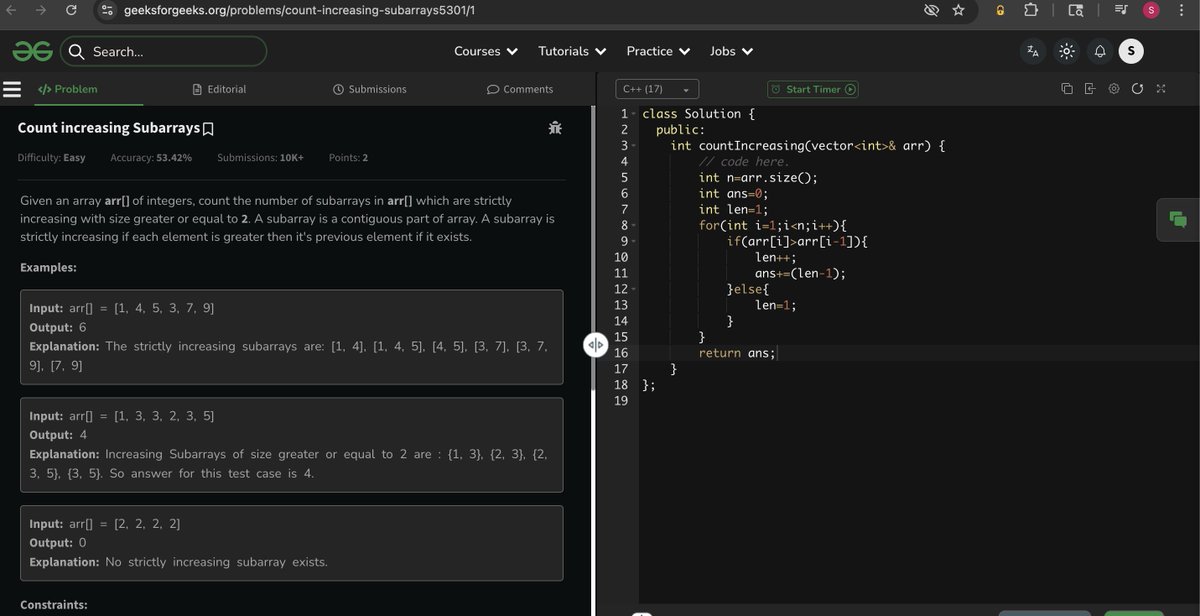This screenshot has width=1200, height=616.
Task: Switch to the Editorial tab
Action: pos(219,89)
